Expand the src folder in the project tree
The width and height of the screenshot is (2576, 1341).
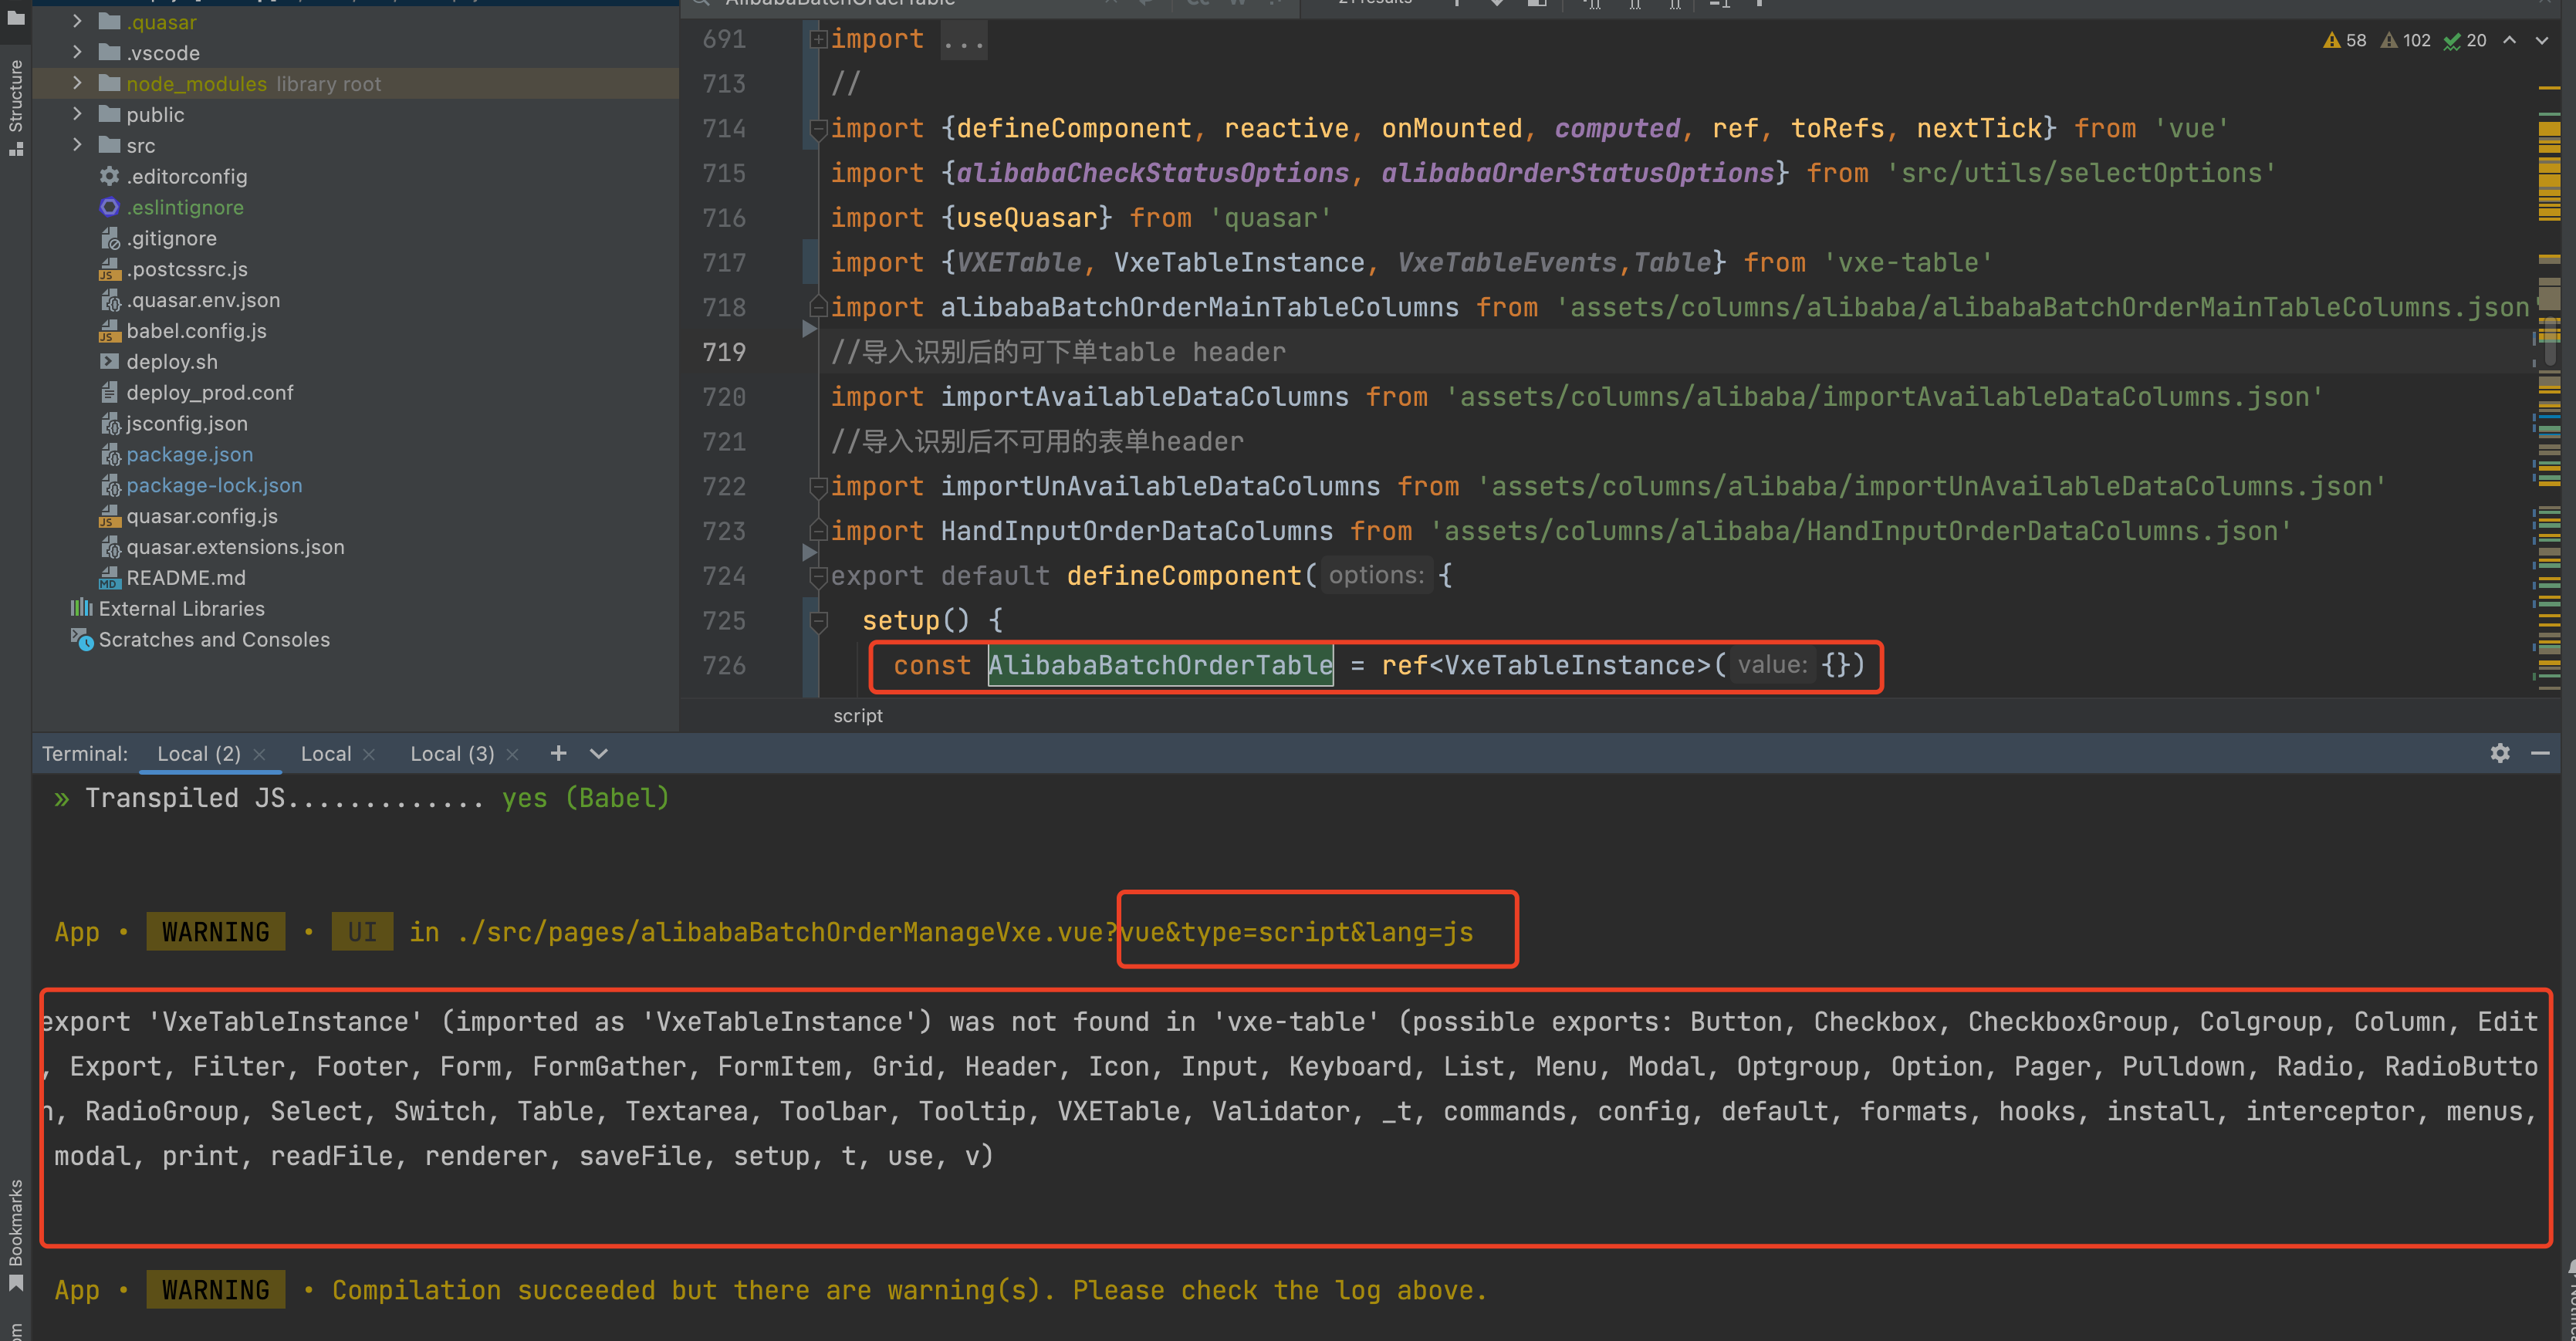coord(77,145)
